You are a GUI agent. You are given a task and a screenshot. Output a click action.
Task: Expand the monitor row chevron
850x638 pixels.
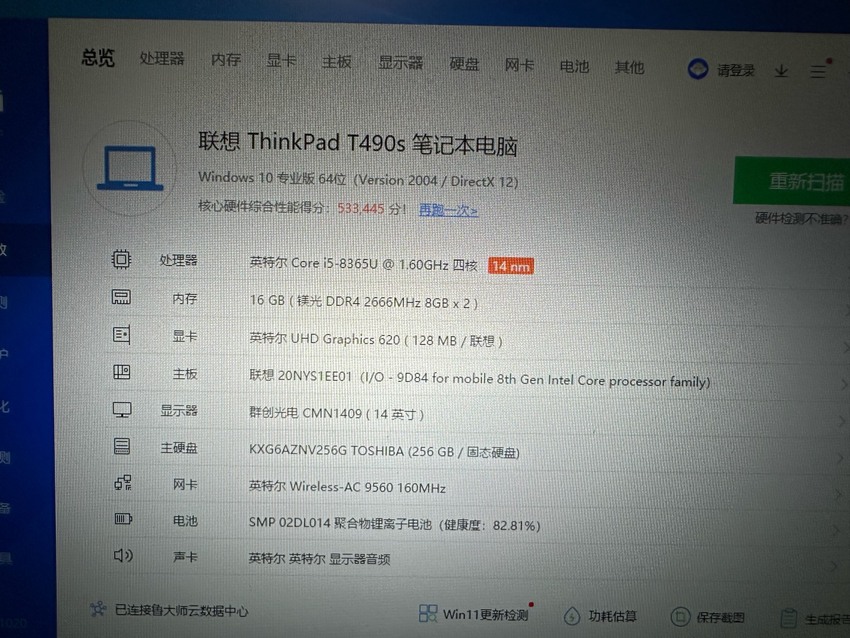842,421
